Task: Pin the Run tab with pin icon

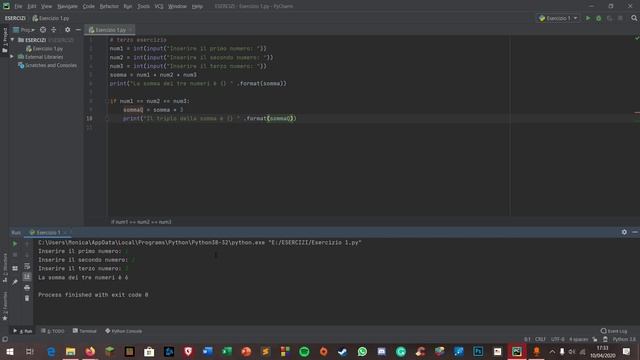Action: (x=15, y=282)
